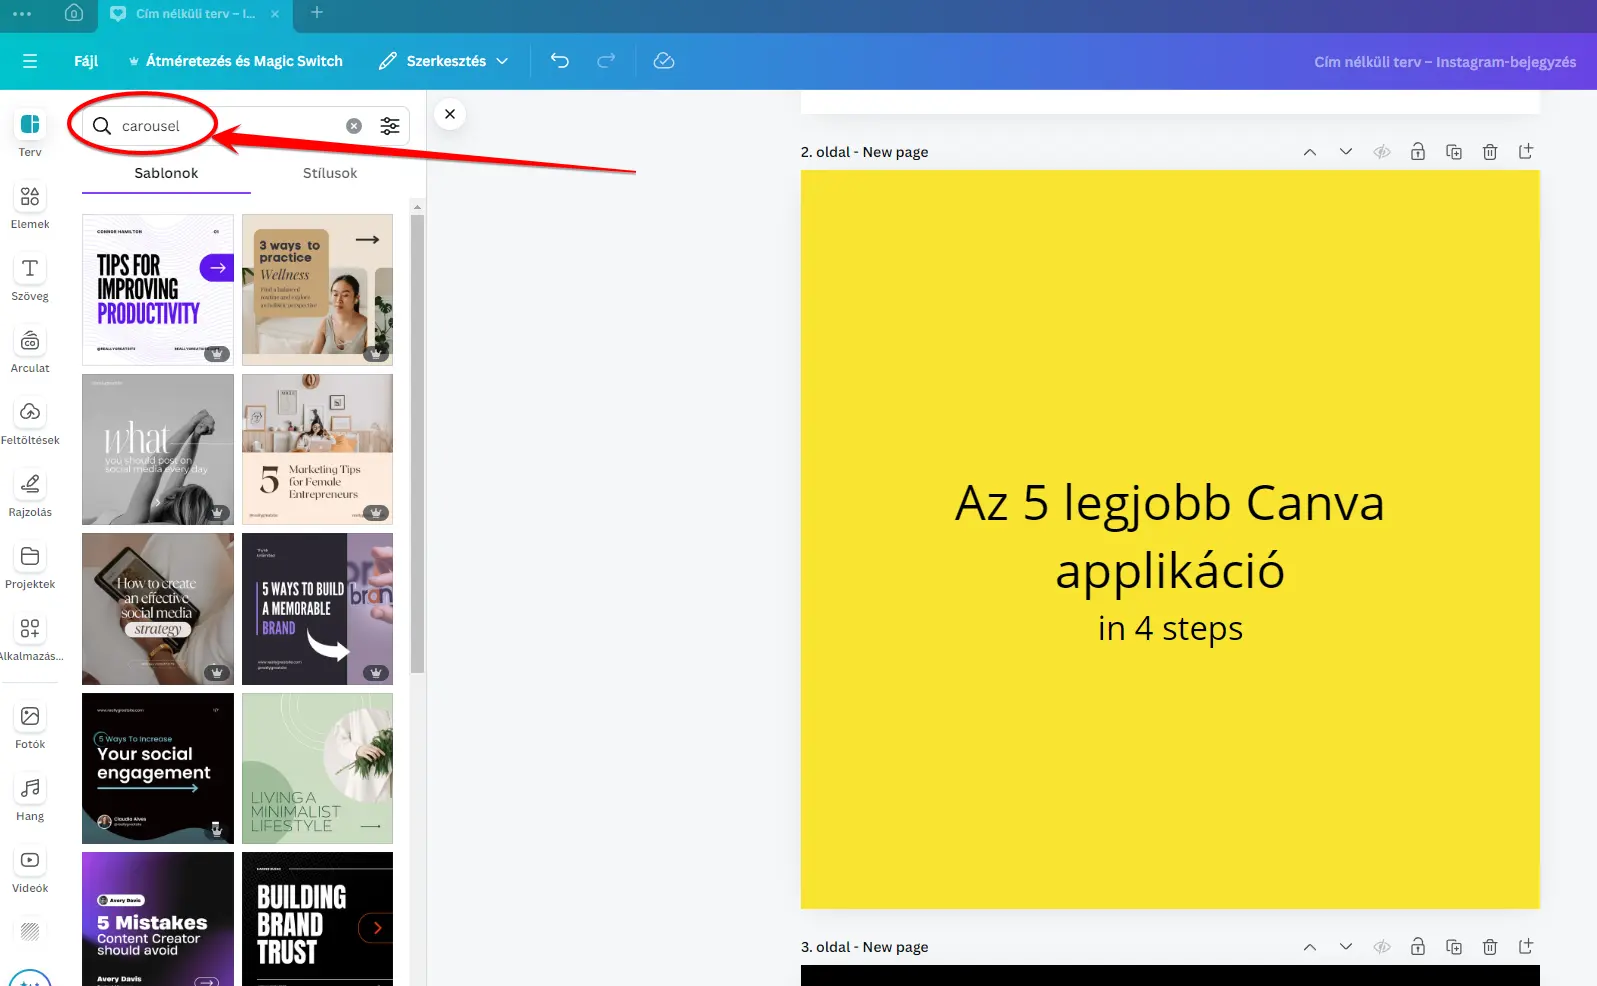Lock page 2
The width and height of the screenshot is (1597, 986).
[x=1418, y=152]
